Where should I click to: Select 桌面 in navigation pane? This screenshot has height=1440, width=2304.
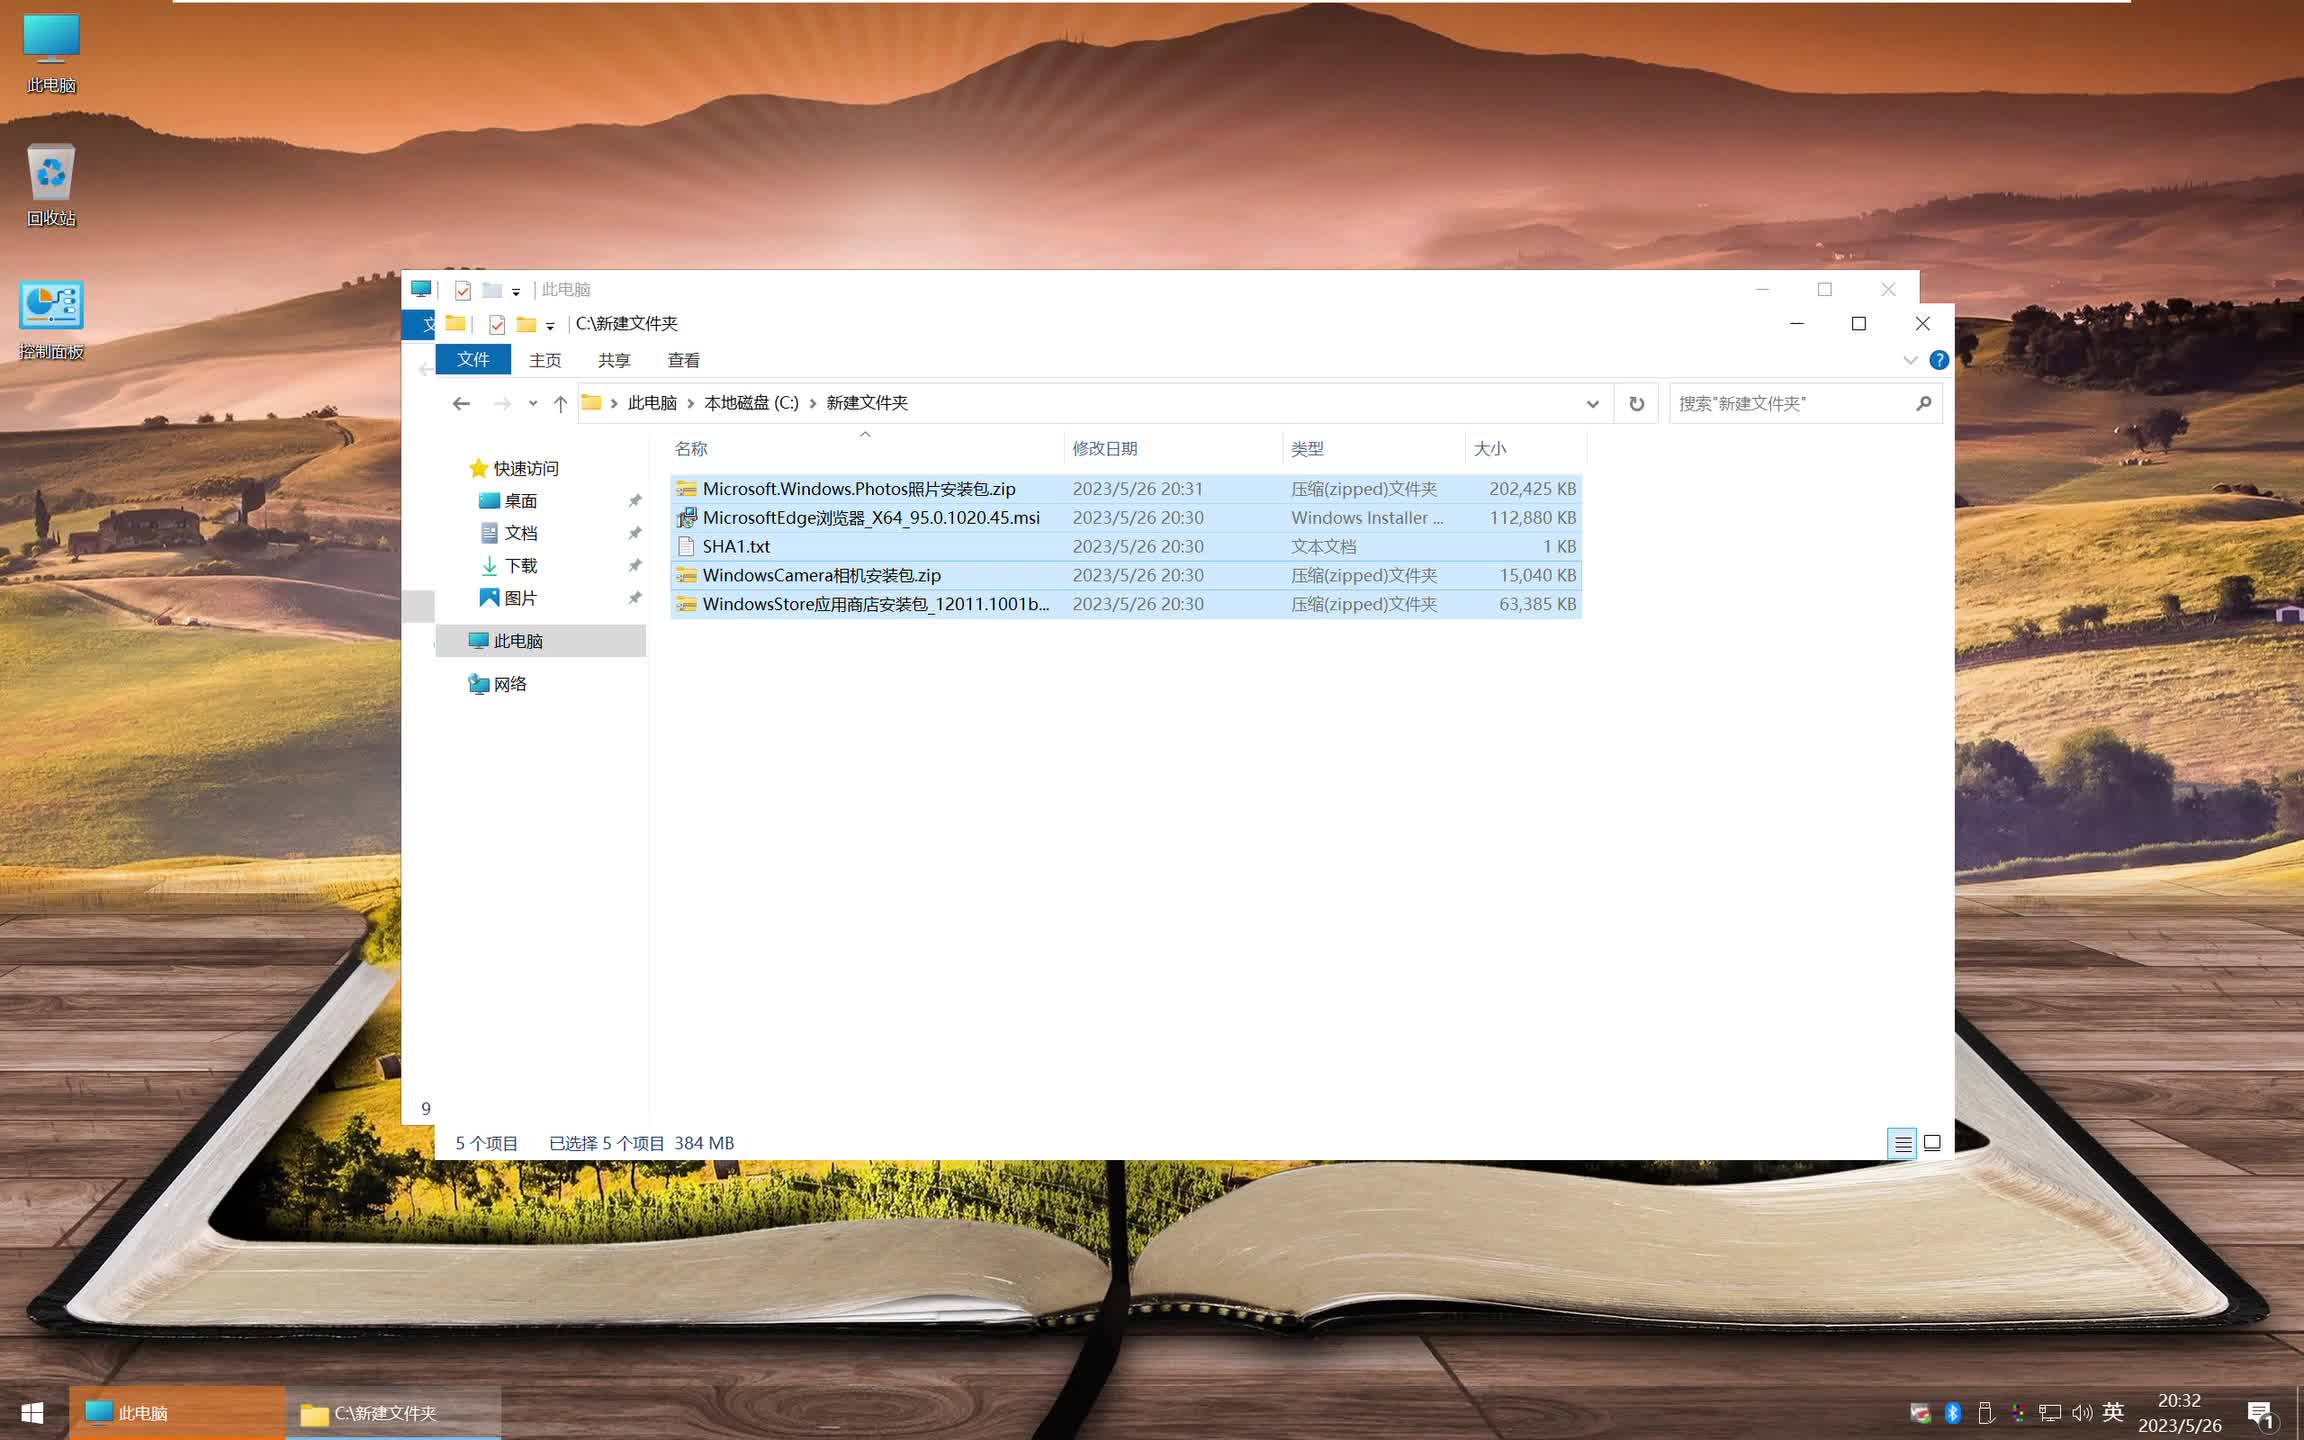[x=520, y=501]
